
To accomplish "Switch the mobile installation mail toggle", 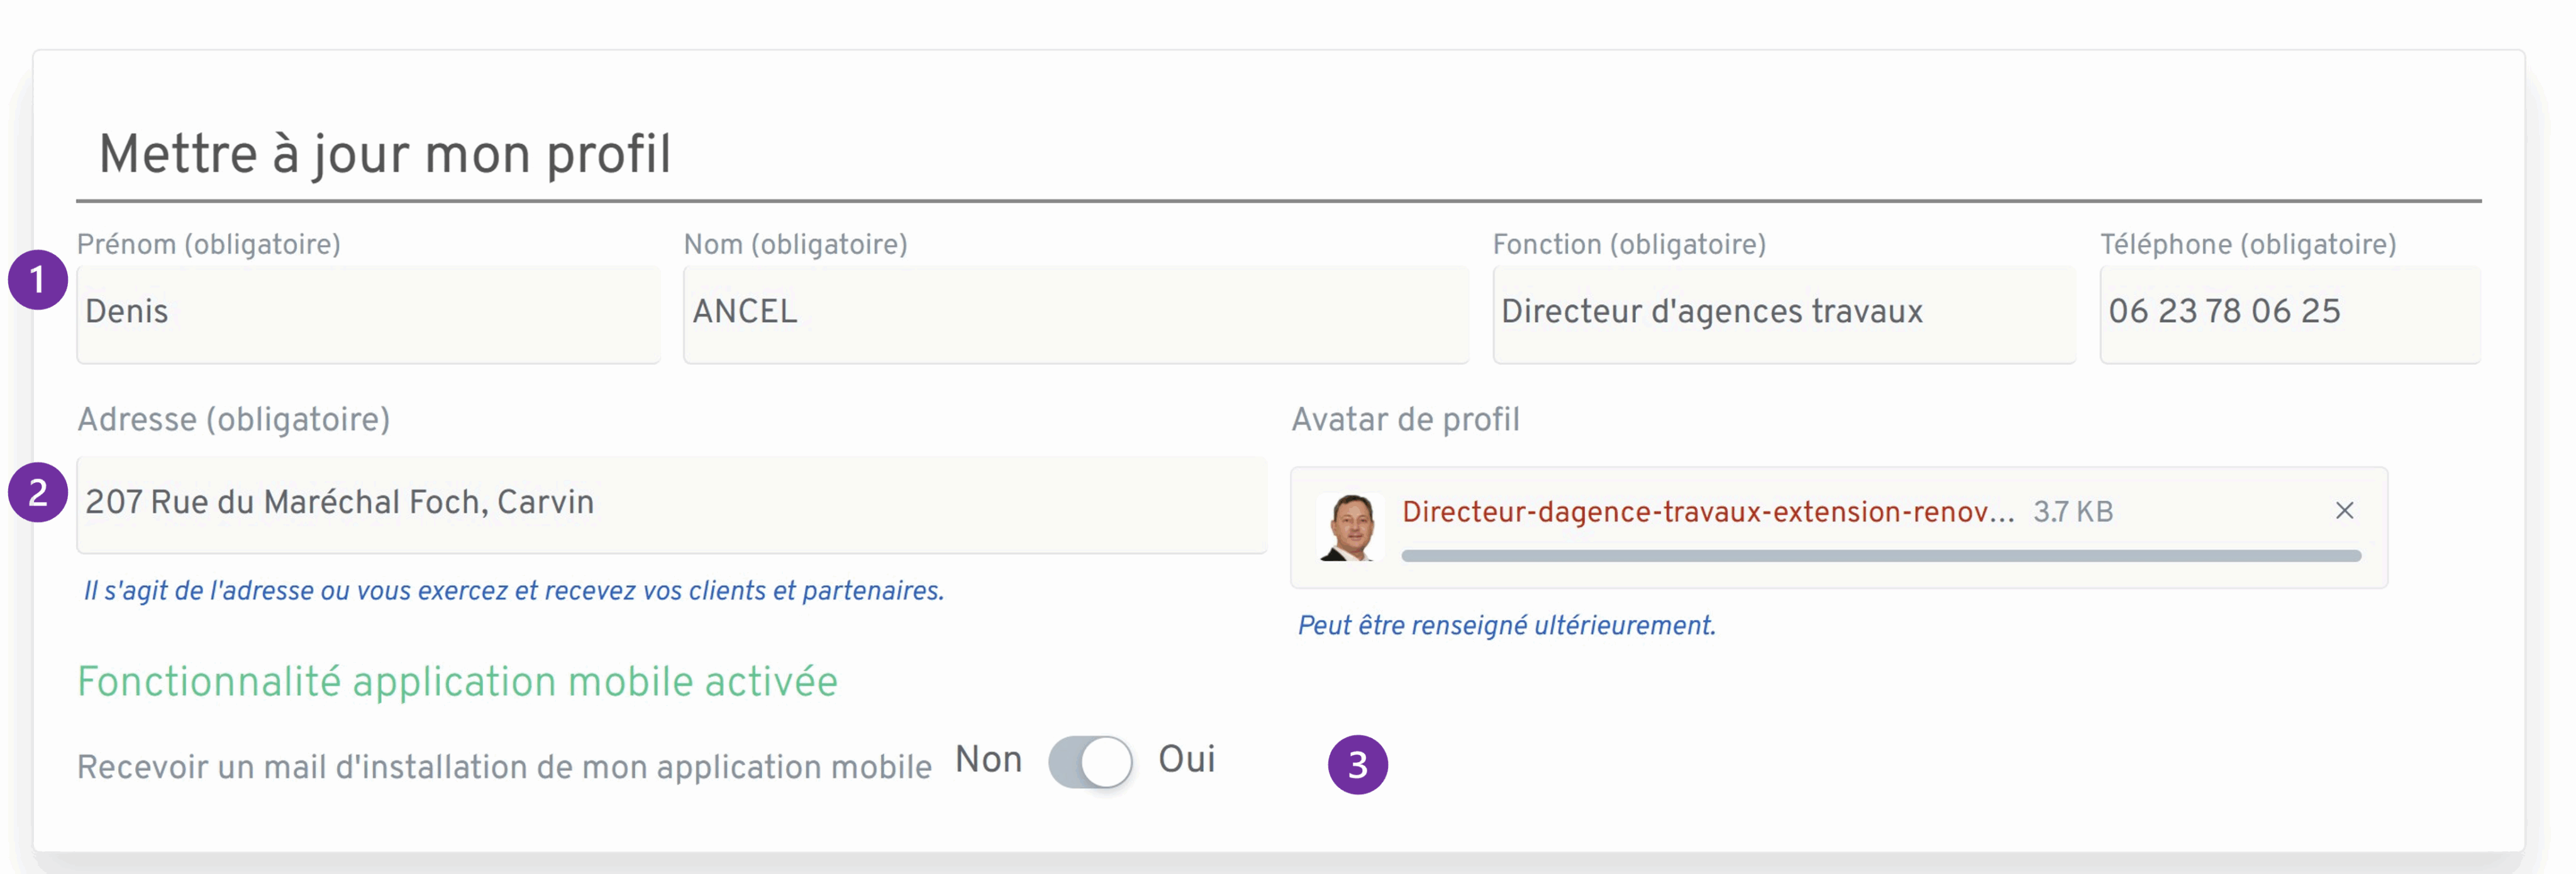I will 1090,761.
